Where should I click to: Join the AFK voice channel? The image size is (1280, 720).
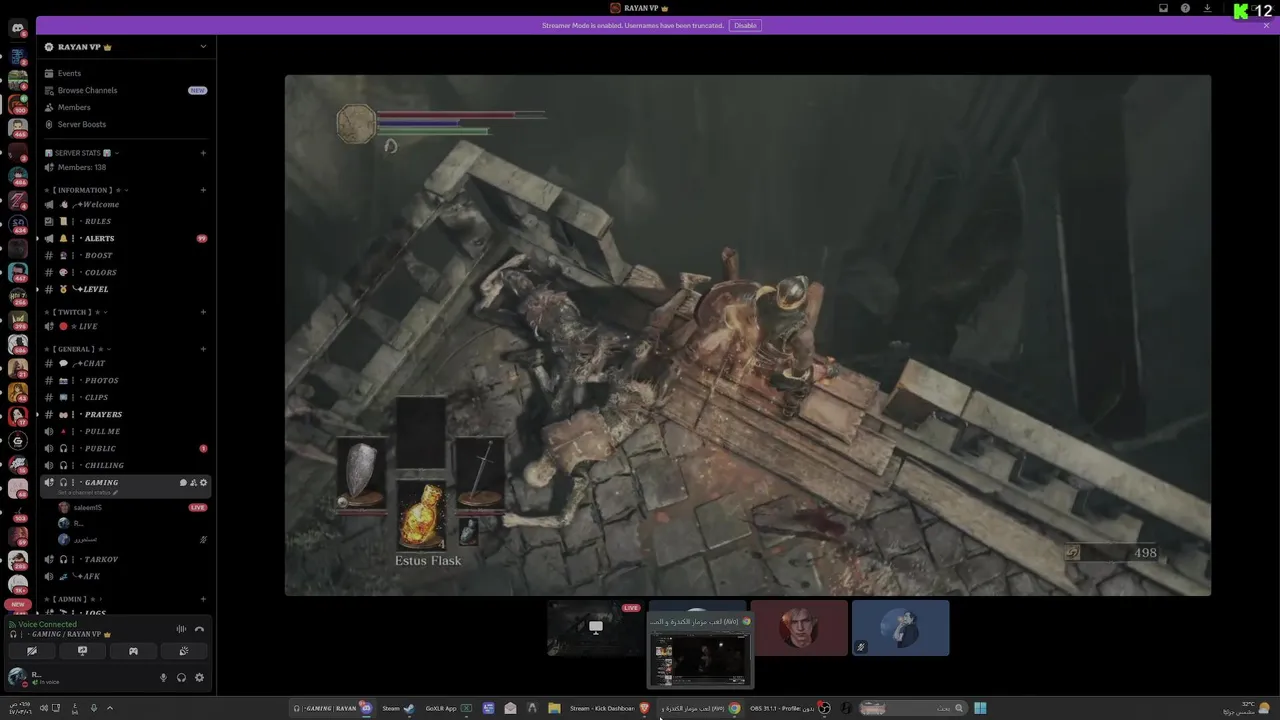coord(125,576)
